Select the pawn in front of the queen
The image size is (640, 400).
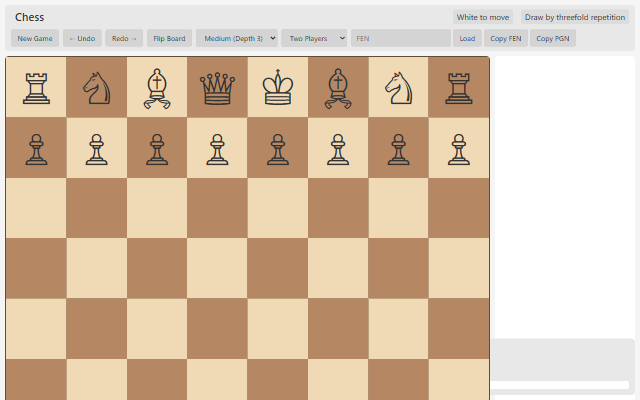[218, 148]
